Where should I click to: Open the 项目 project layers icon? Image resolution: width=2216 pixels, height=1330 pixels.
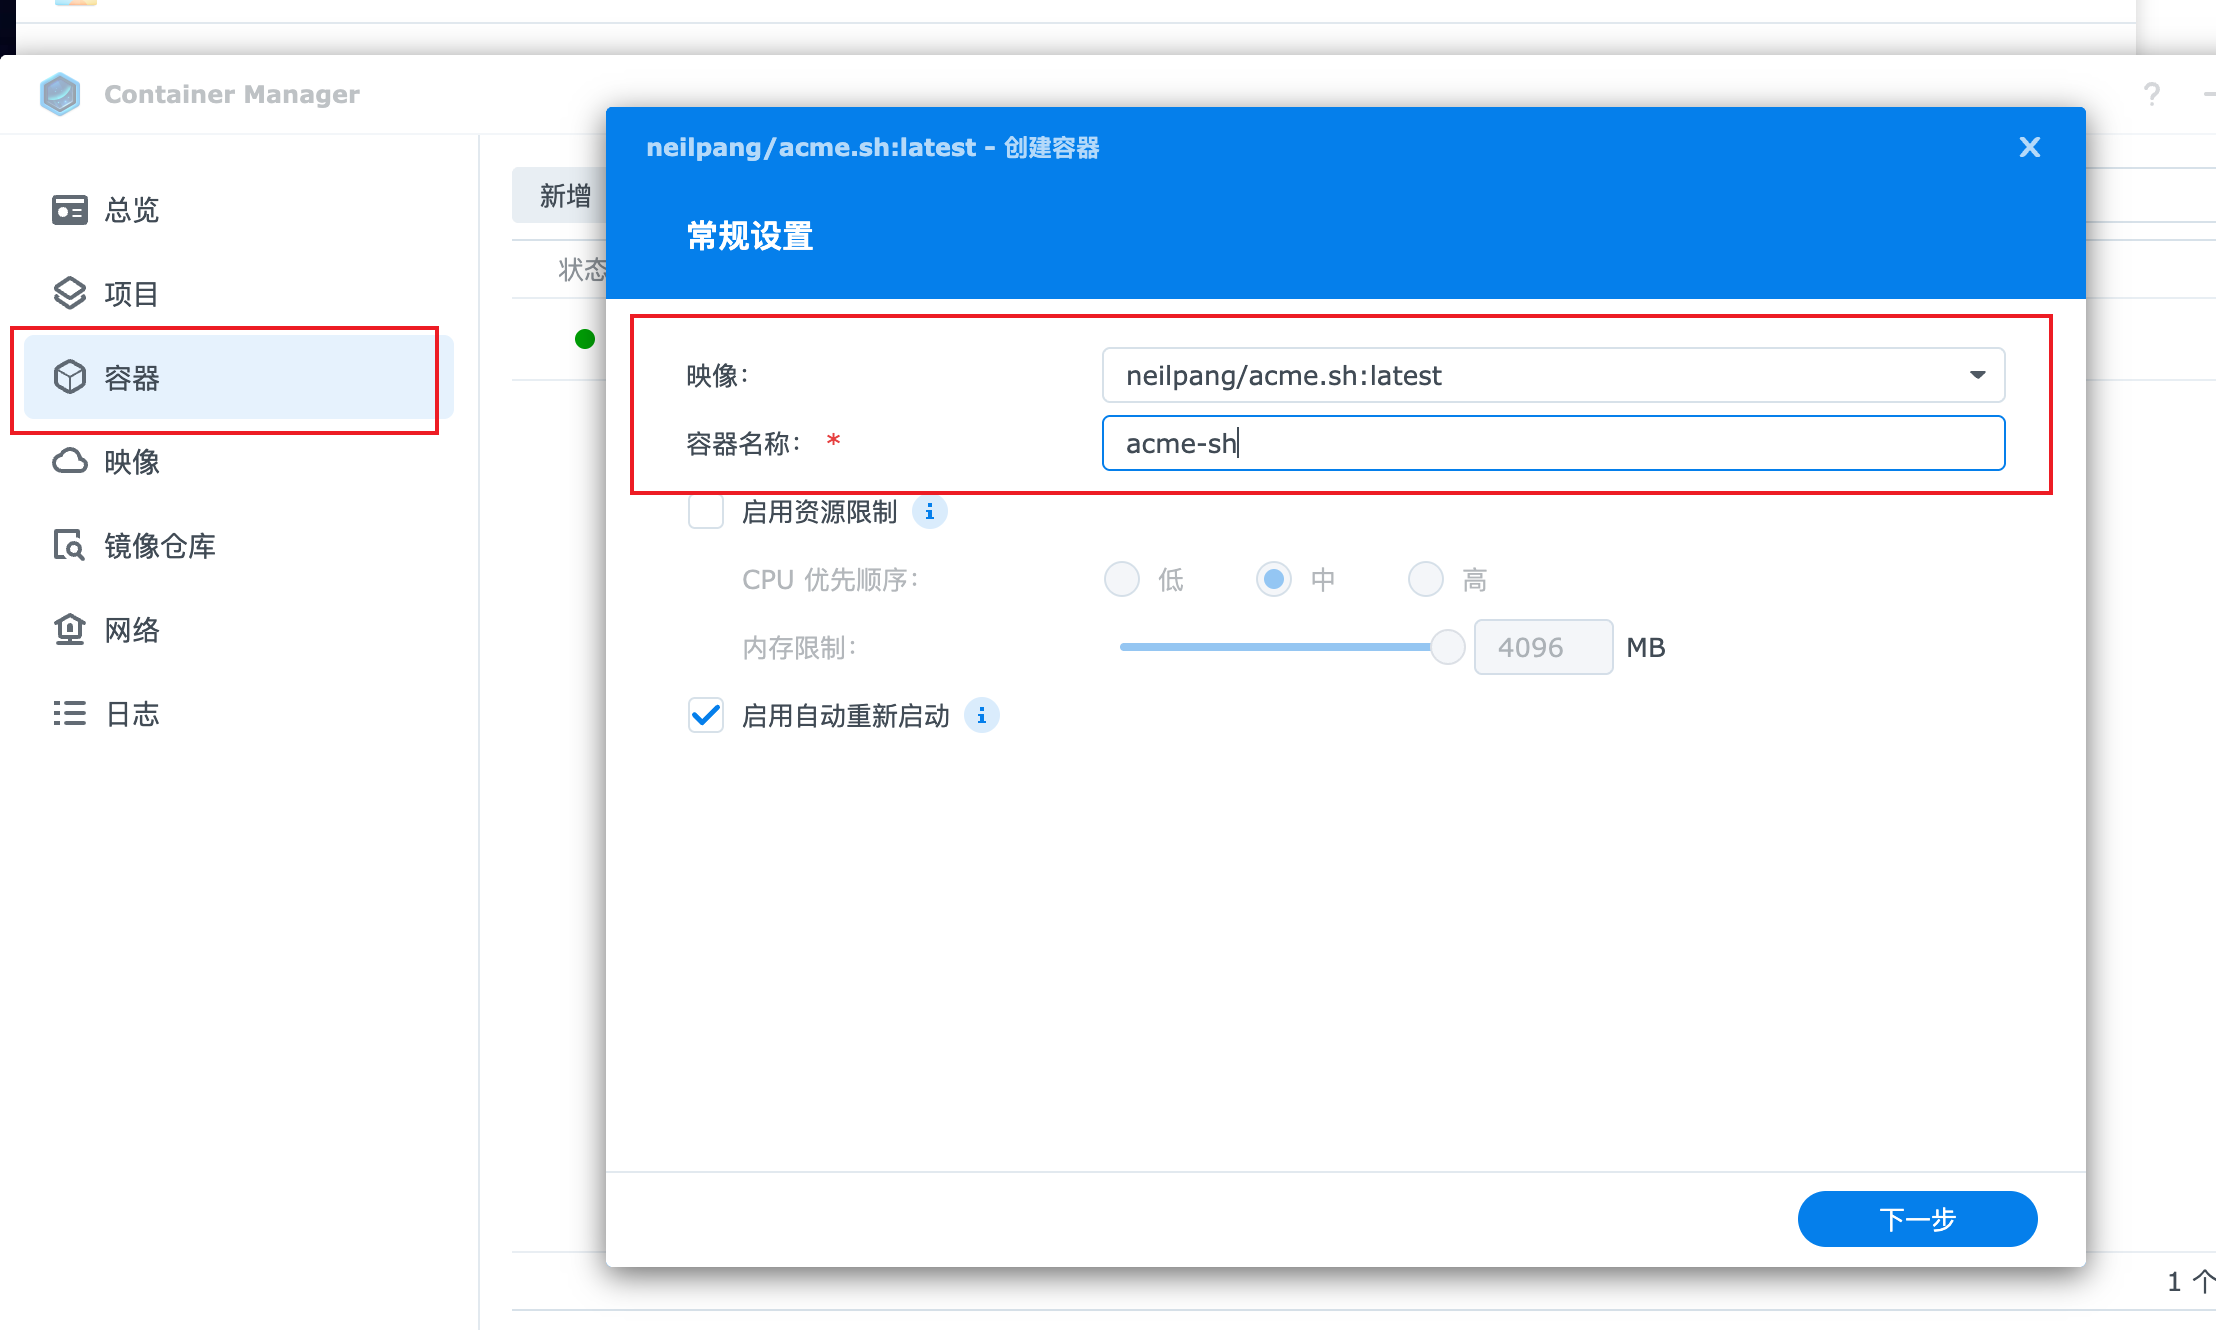point(69,294)
